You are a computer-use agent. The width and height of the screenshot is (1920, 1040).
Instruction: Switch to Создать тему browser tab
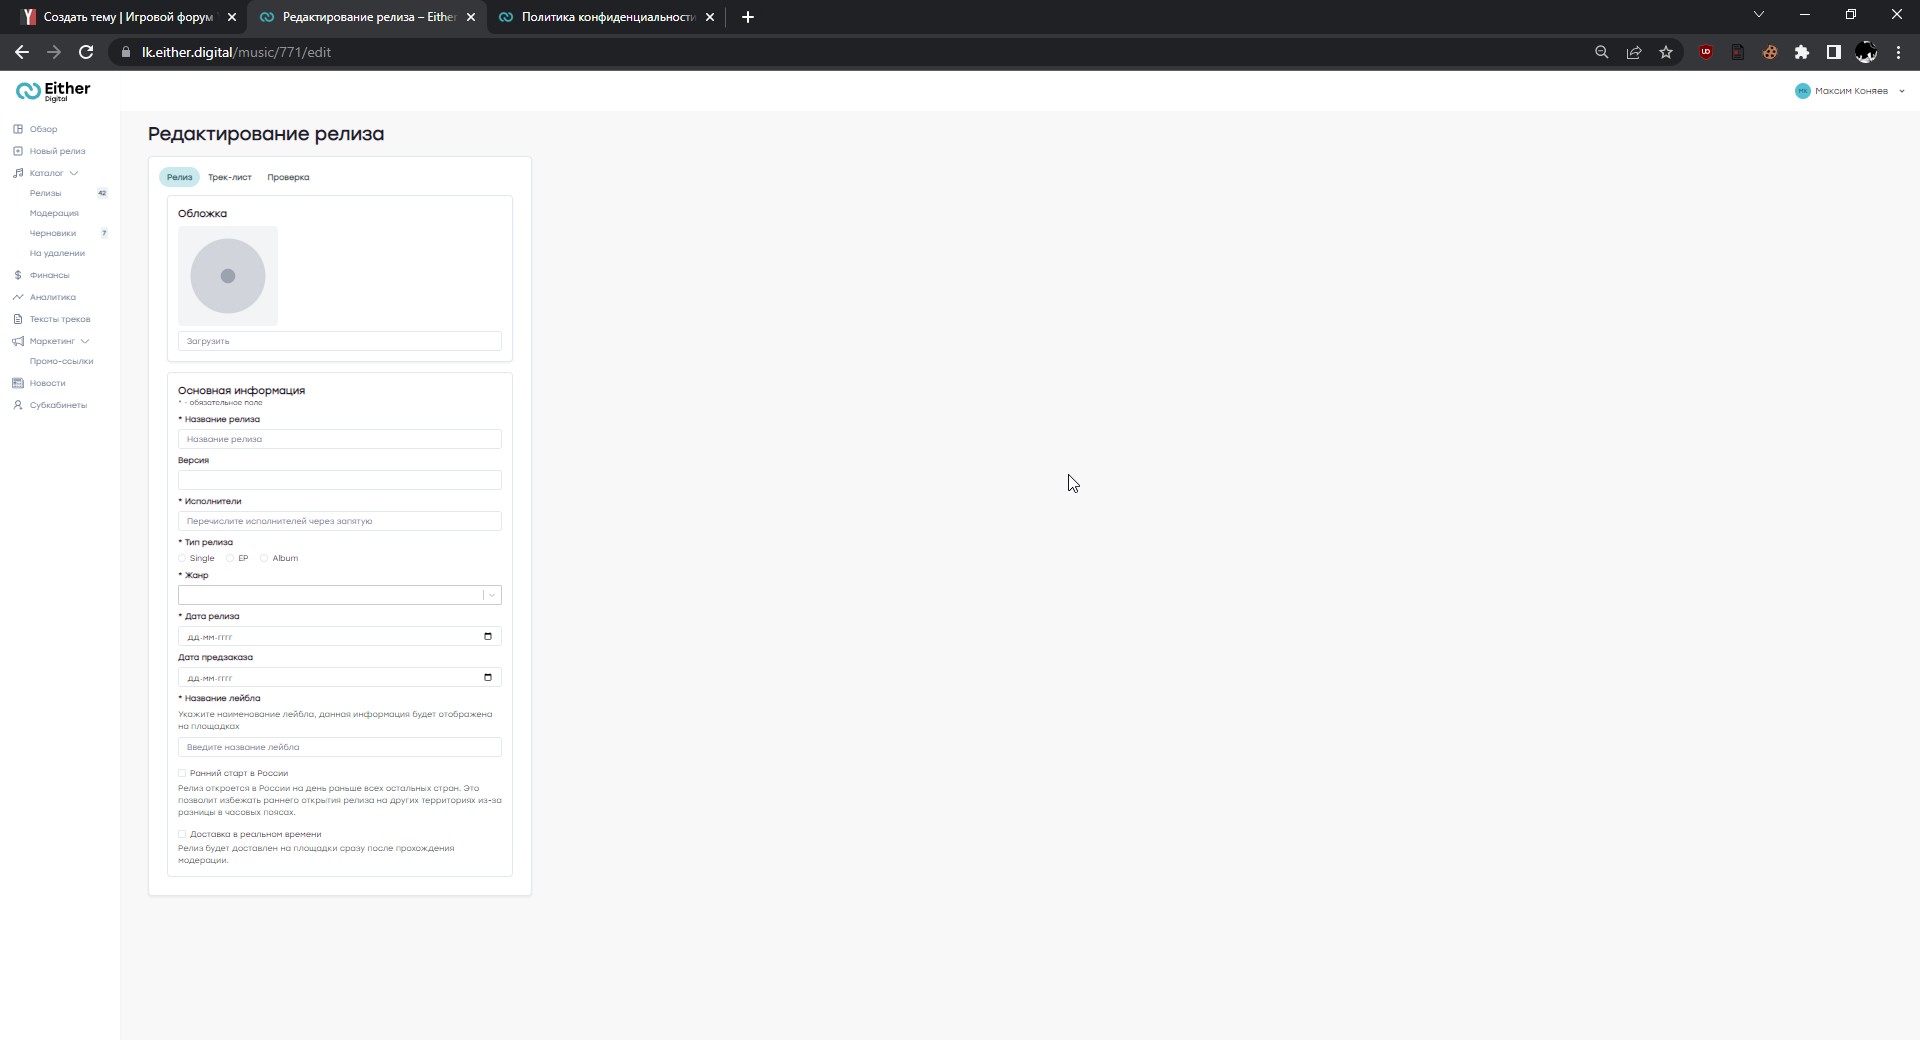point(128,17)
